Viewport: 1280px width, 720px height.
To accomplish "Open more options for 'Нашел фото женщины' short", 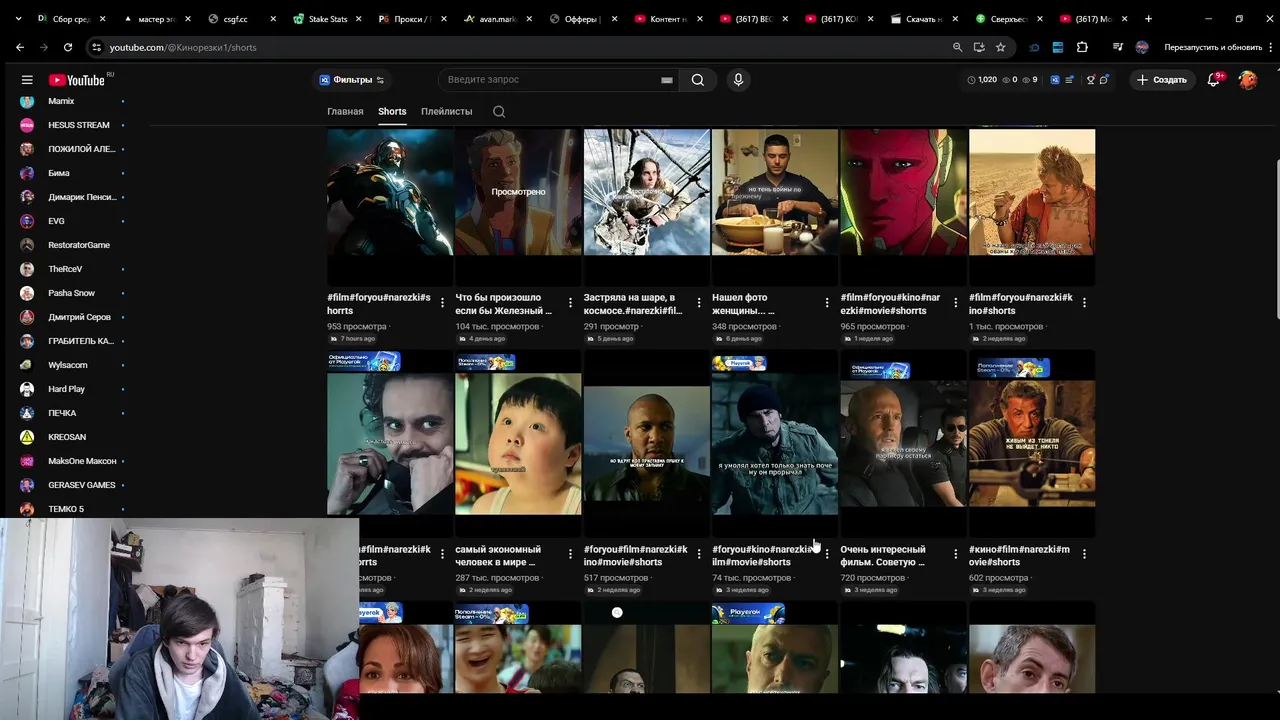I will click(826, 302).
